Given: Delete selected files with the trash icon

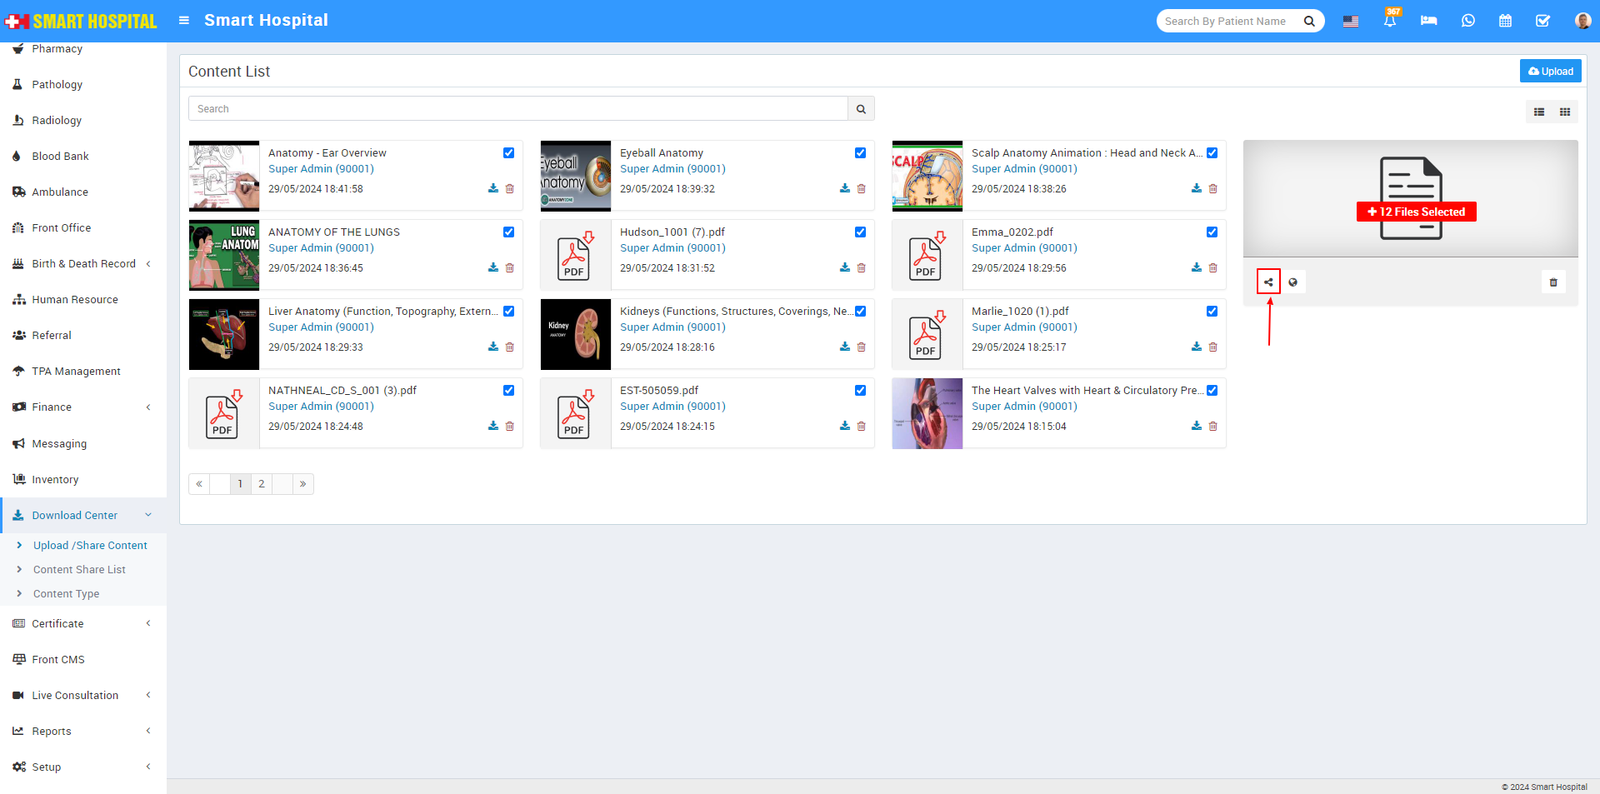Looking at the screenshot, I should click(1553, 282).
